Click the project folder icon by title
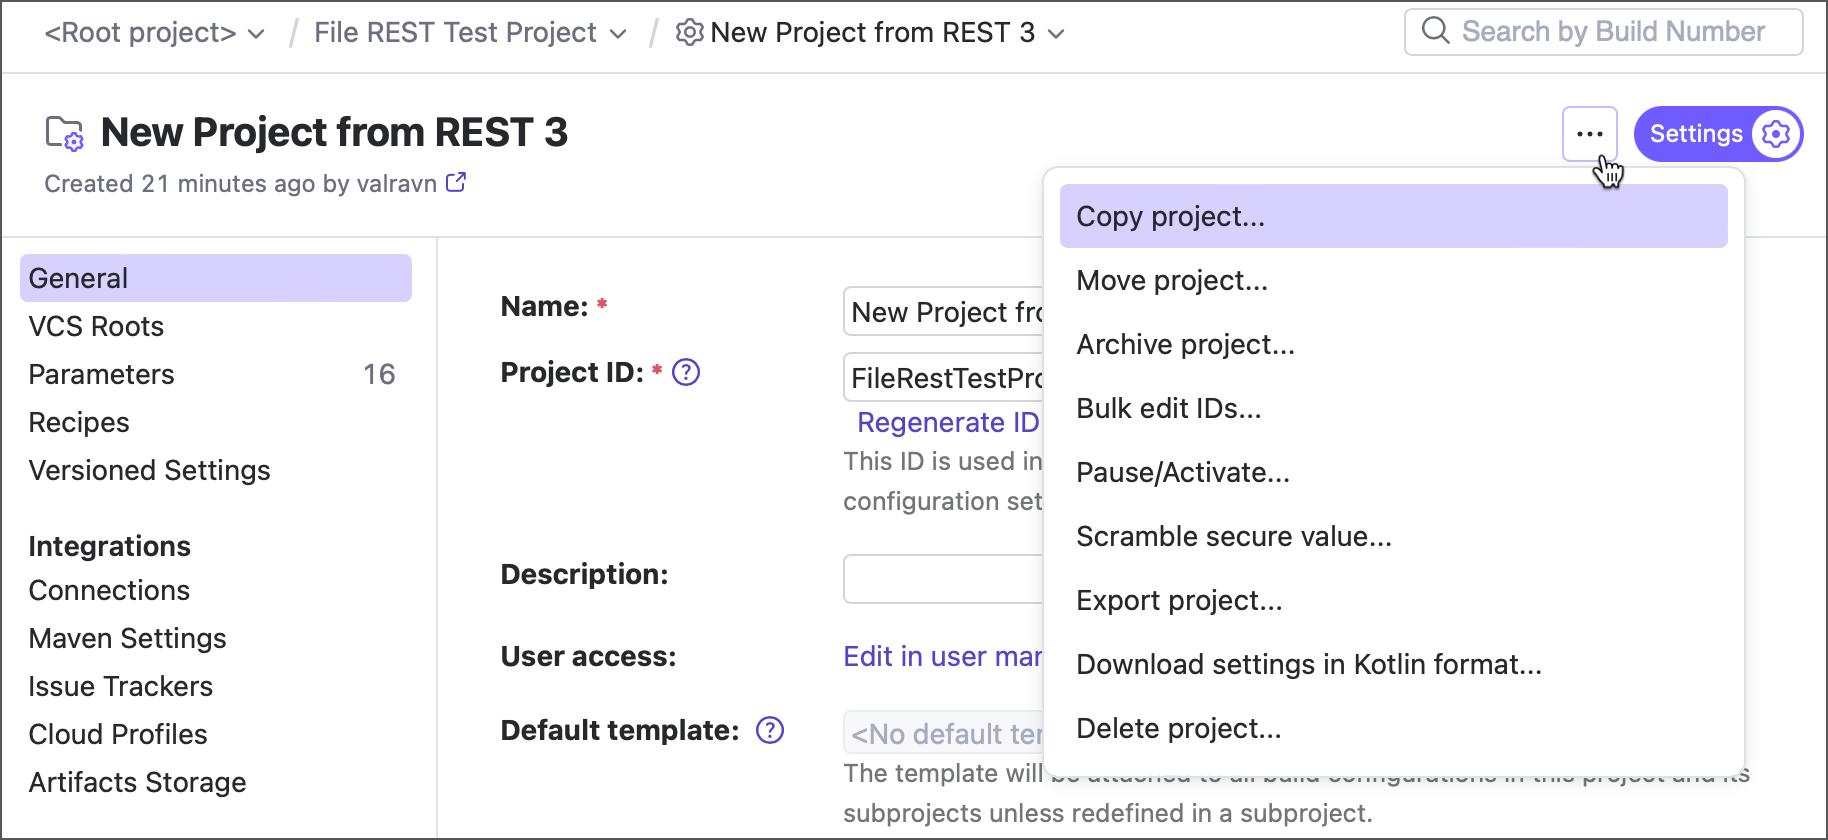The width and height of the screenshot is (1828, 840). [65, 133]
